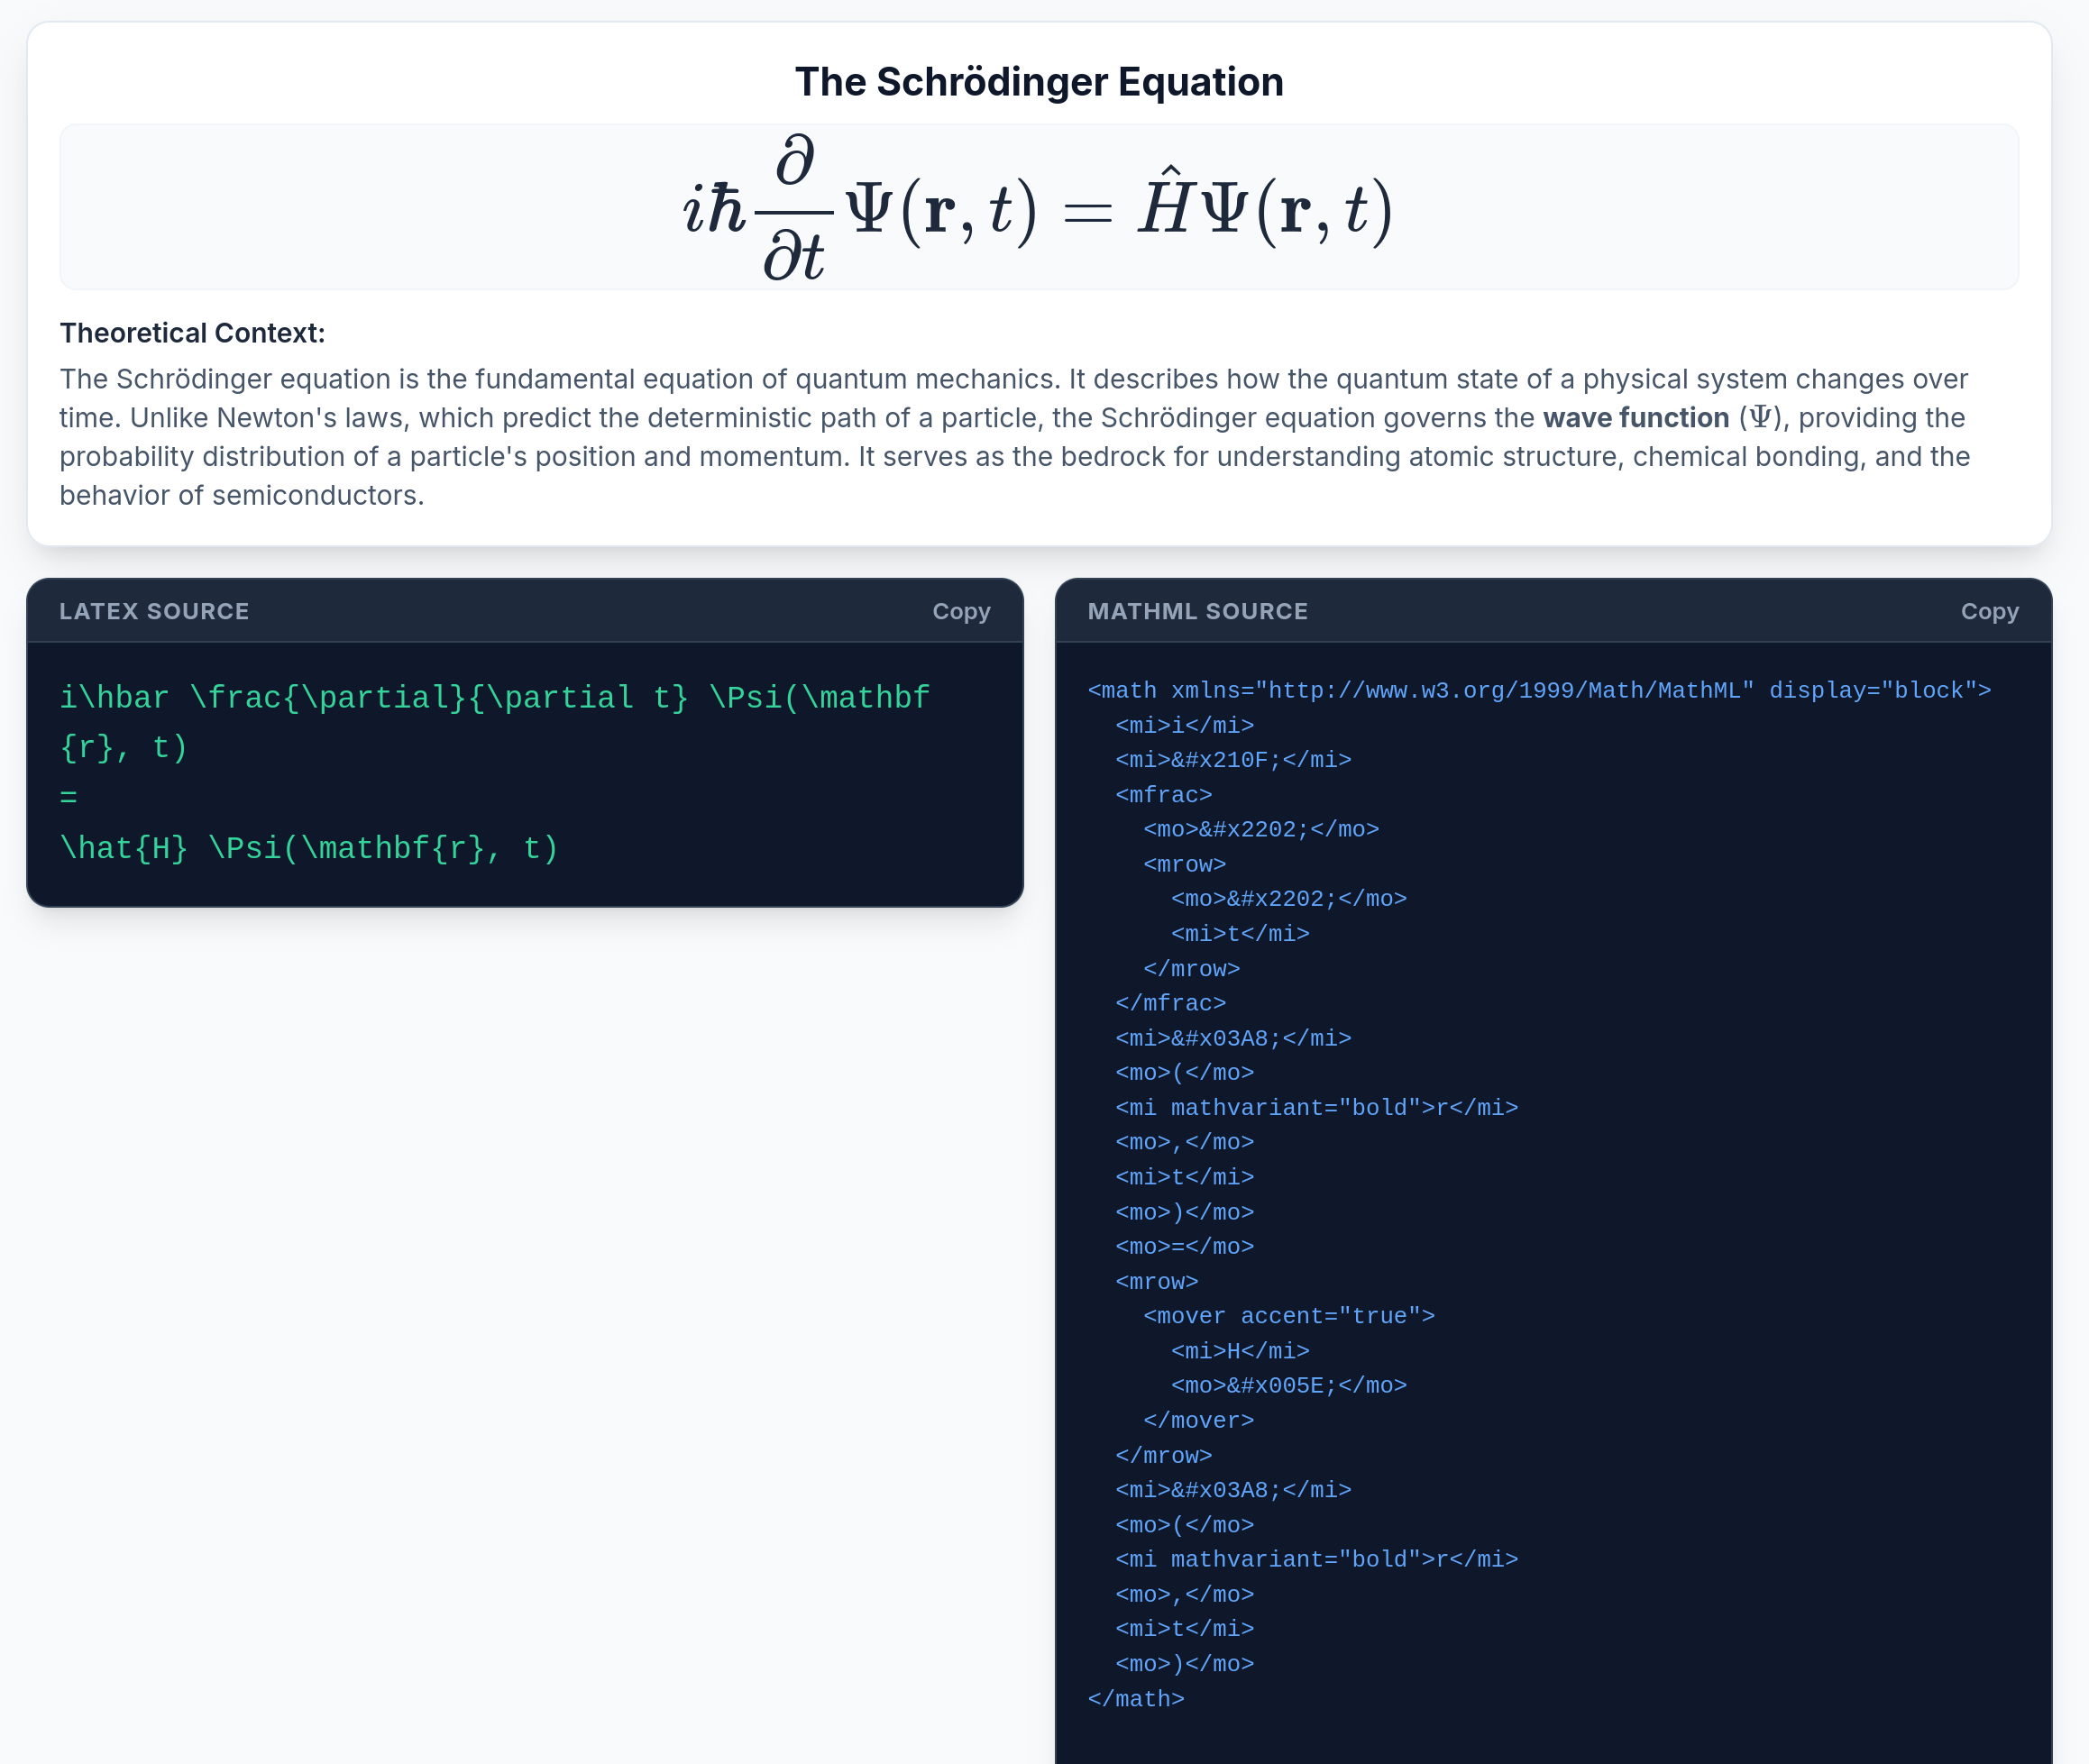Click the '</mfrac>' closing tag line

1171,1003
